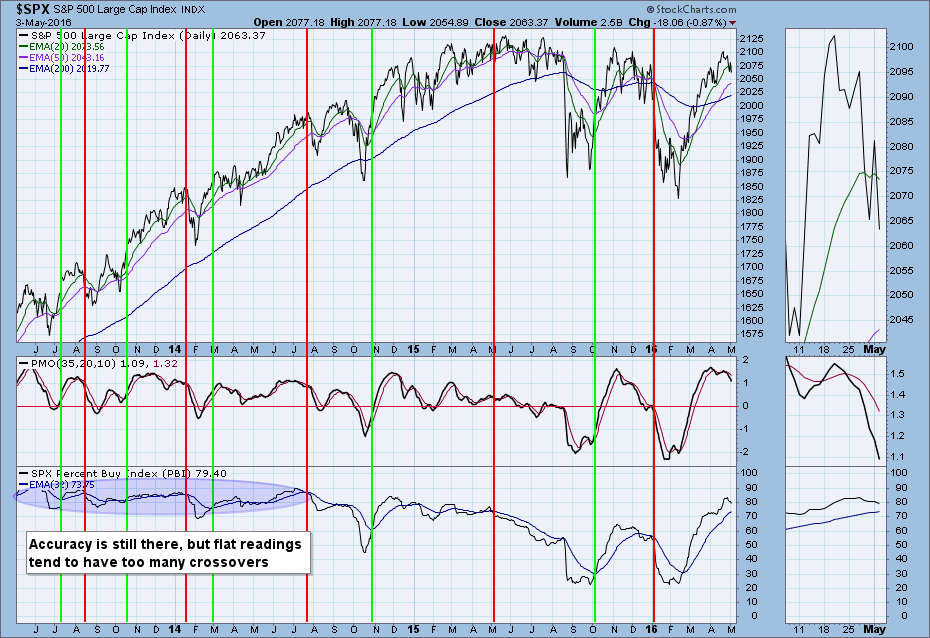Click the purple line marker beside EMA(50)
Viewport: 930px width, 638px height.
(x=24, y=58)
